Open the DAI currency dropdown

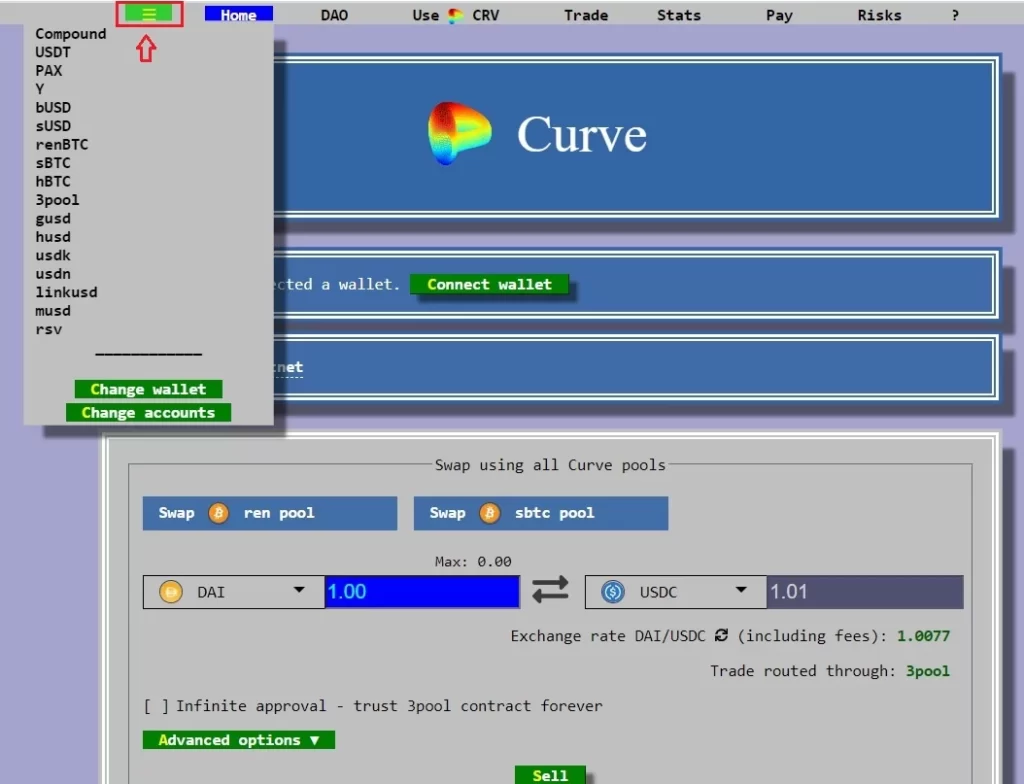click(x=298, y=591)
